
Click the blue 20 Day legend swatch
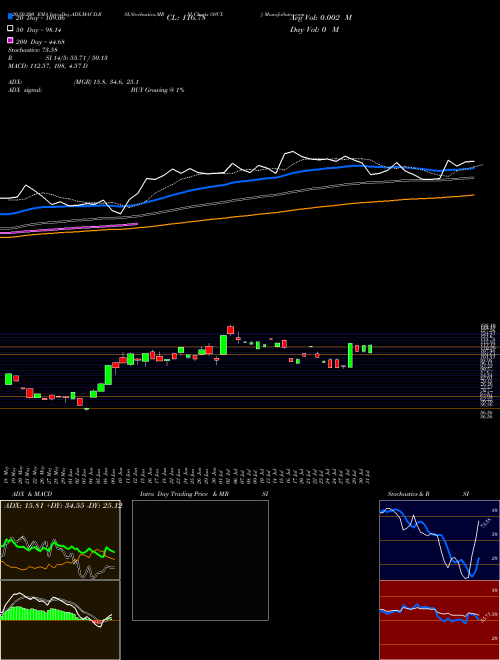point(10,17)
